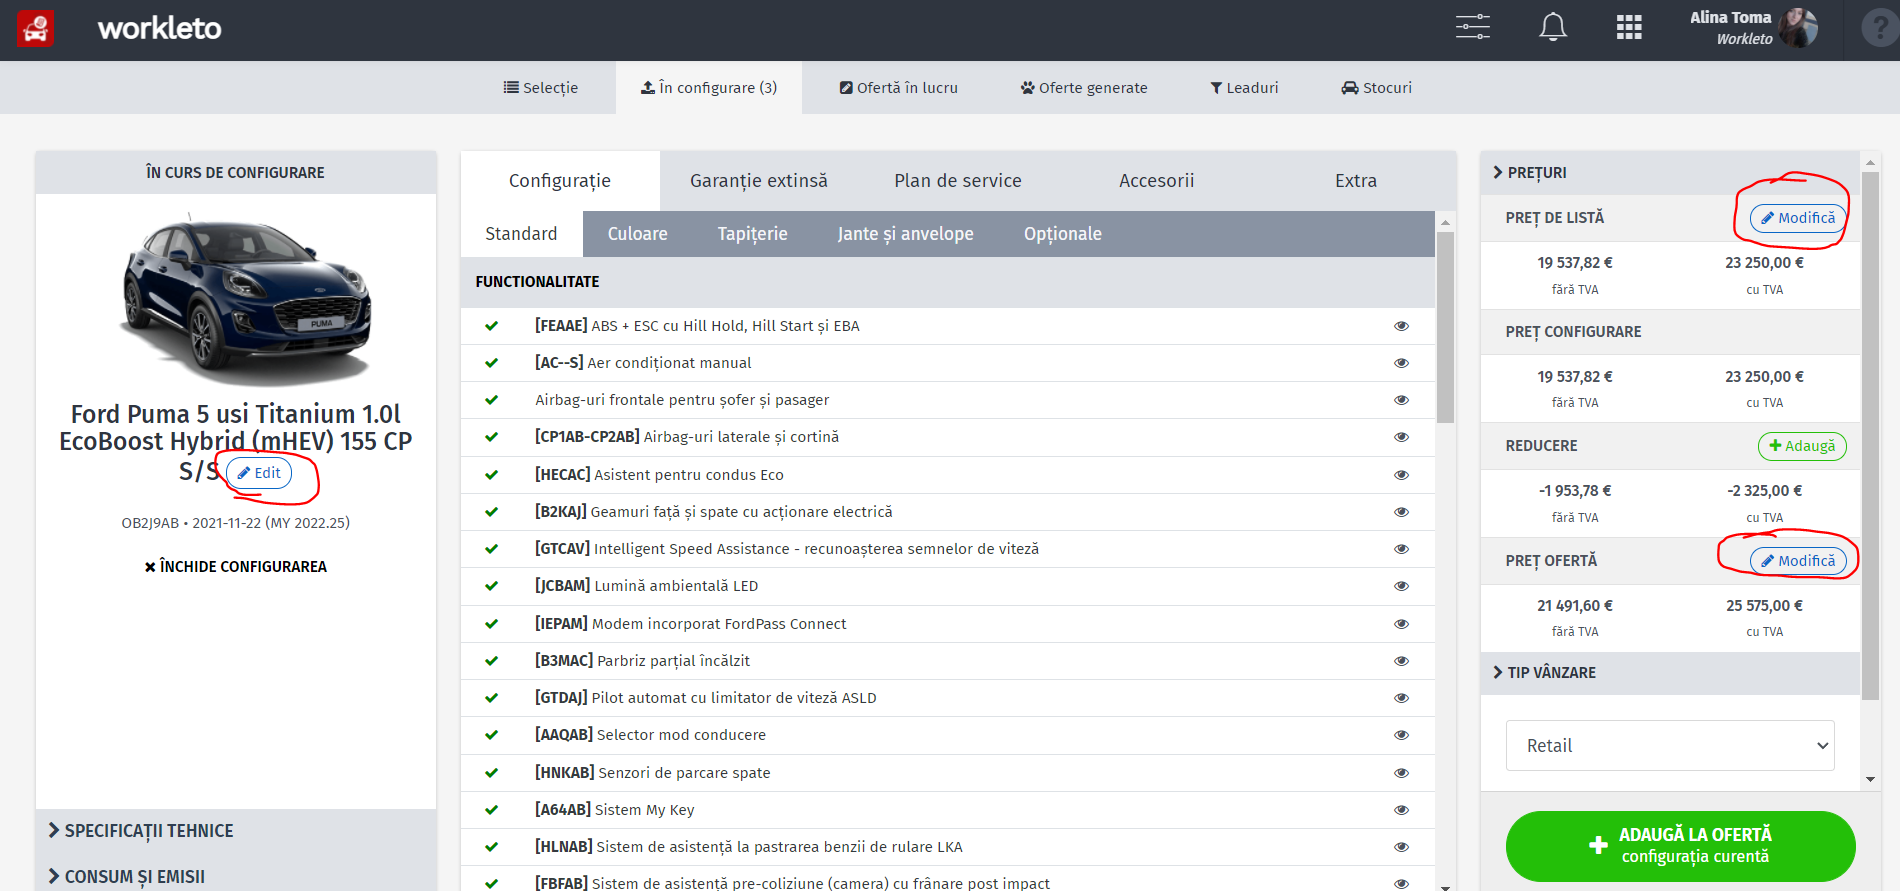Expand SPECIFICAȚII TEHNICE section
This screenshot has width=1900, height=891.
pos(141,831)
